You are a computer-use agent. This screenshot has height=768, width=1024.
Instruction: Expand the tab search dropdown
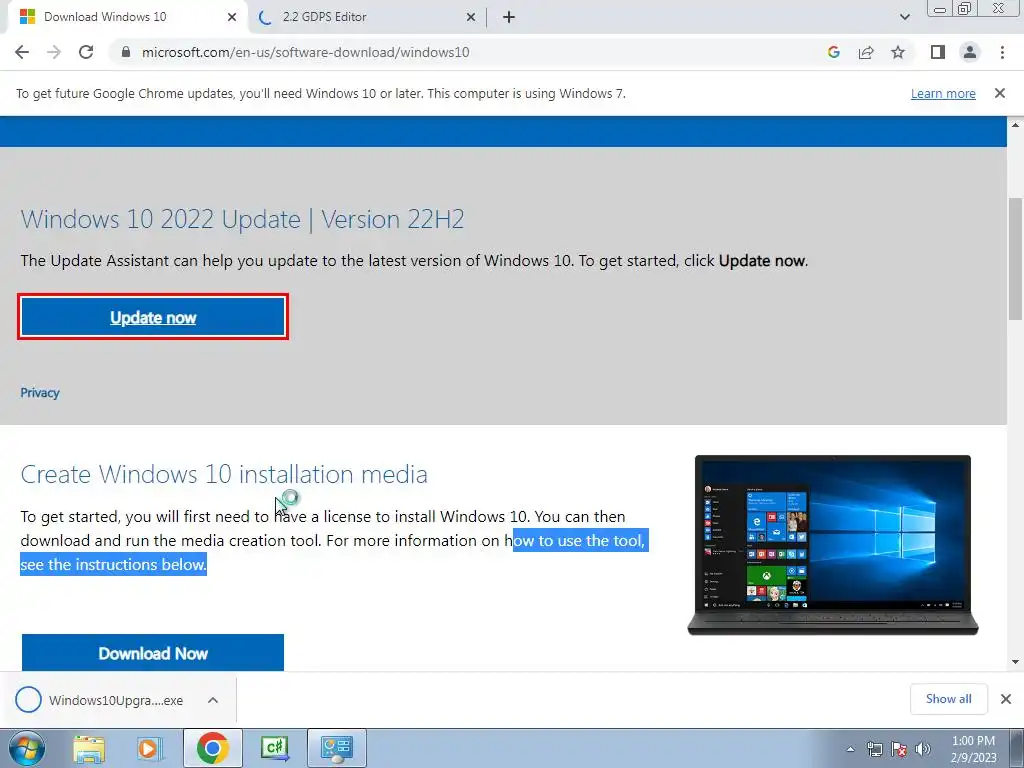tap(904, 17)
